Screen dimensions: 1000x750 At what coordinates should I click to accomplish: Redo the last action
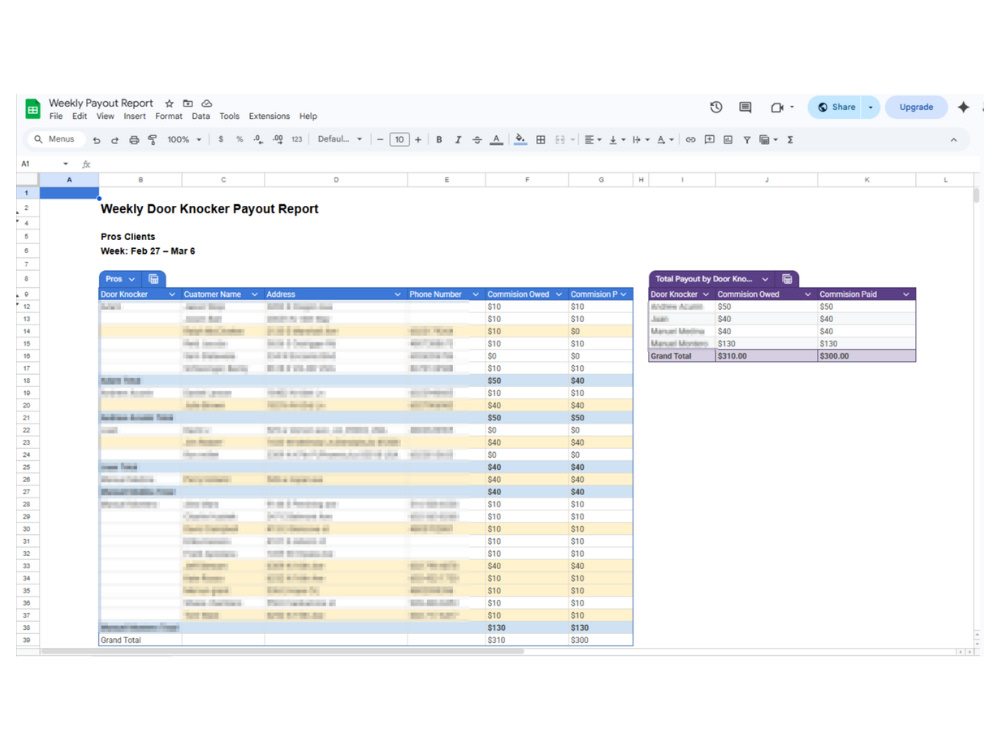pyautogui.click(x=115, y=140)
